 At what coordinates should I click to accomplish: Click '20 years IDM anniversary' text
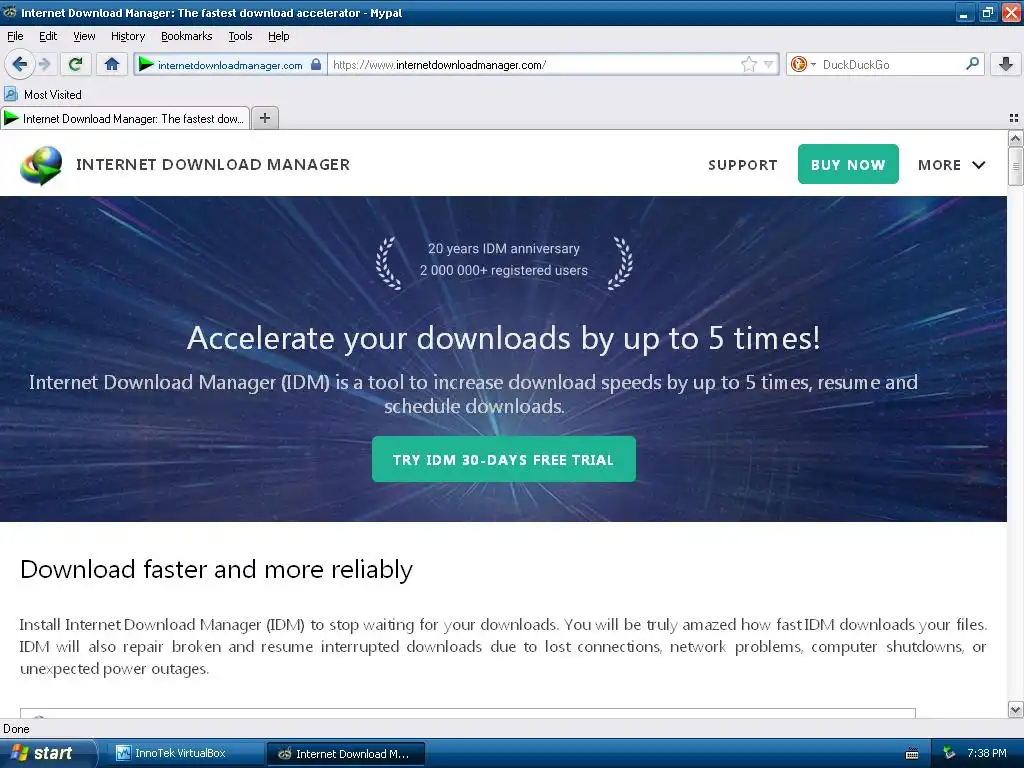pos(504,249)
